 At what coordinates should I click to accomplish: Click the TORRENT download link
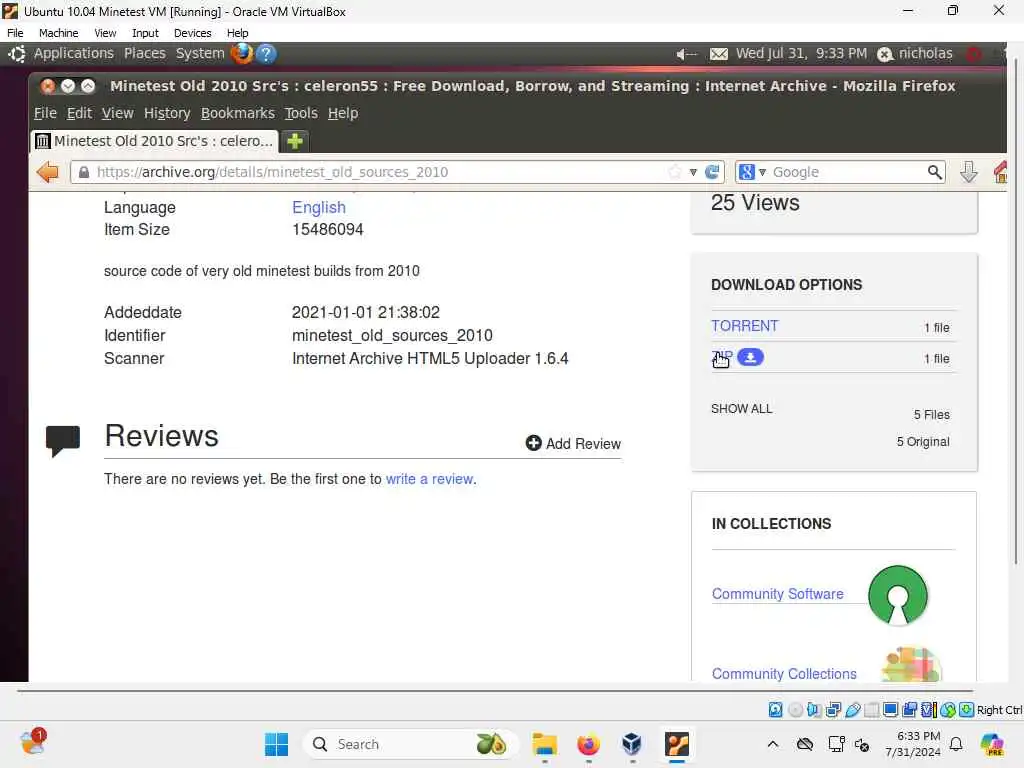coord(744,325)
